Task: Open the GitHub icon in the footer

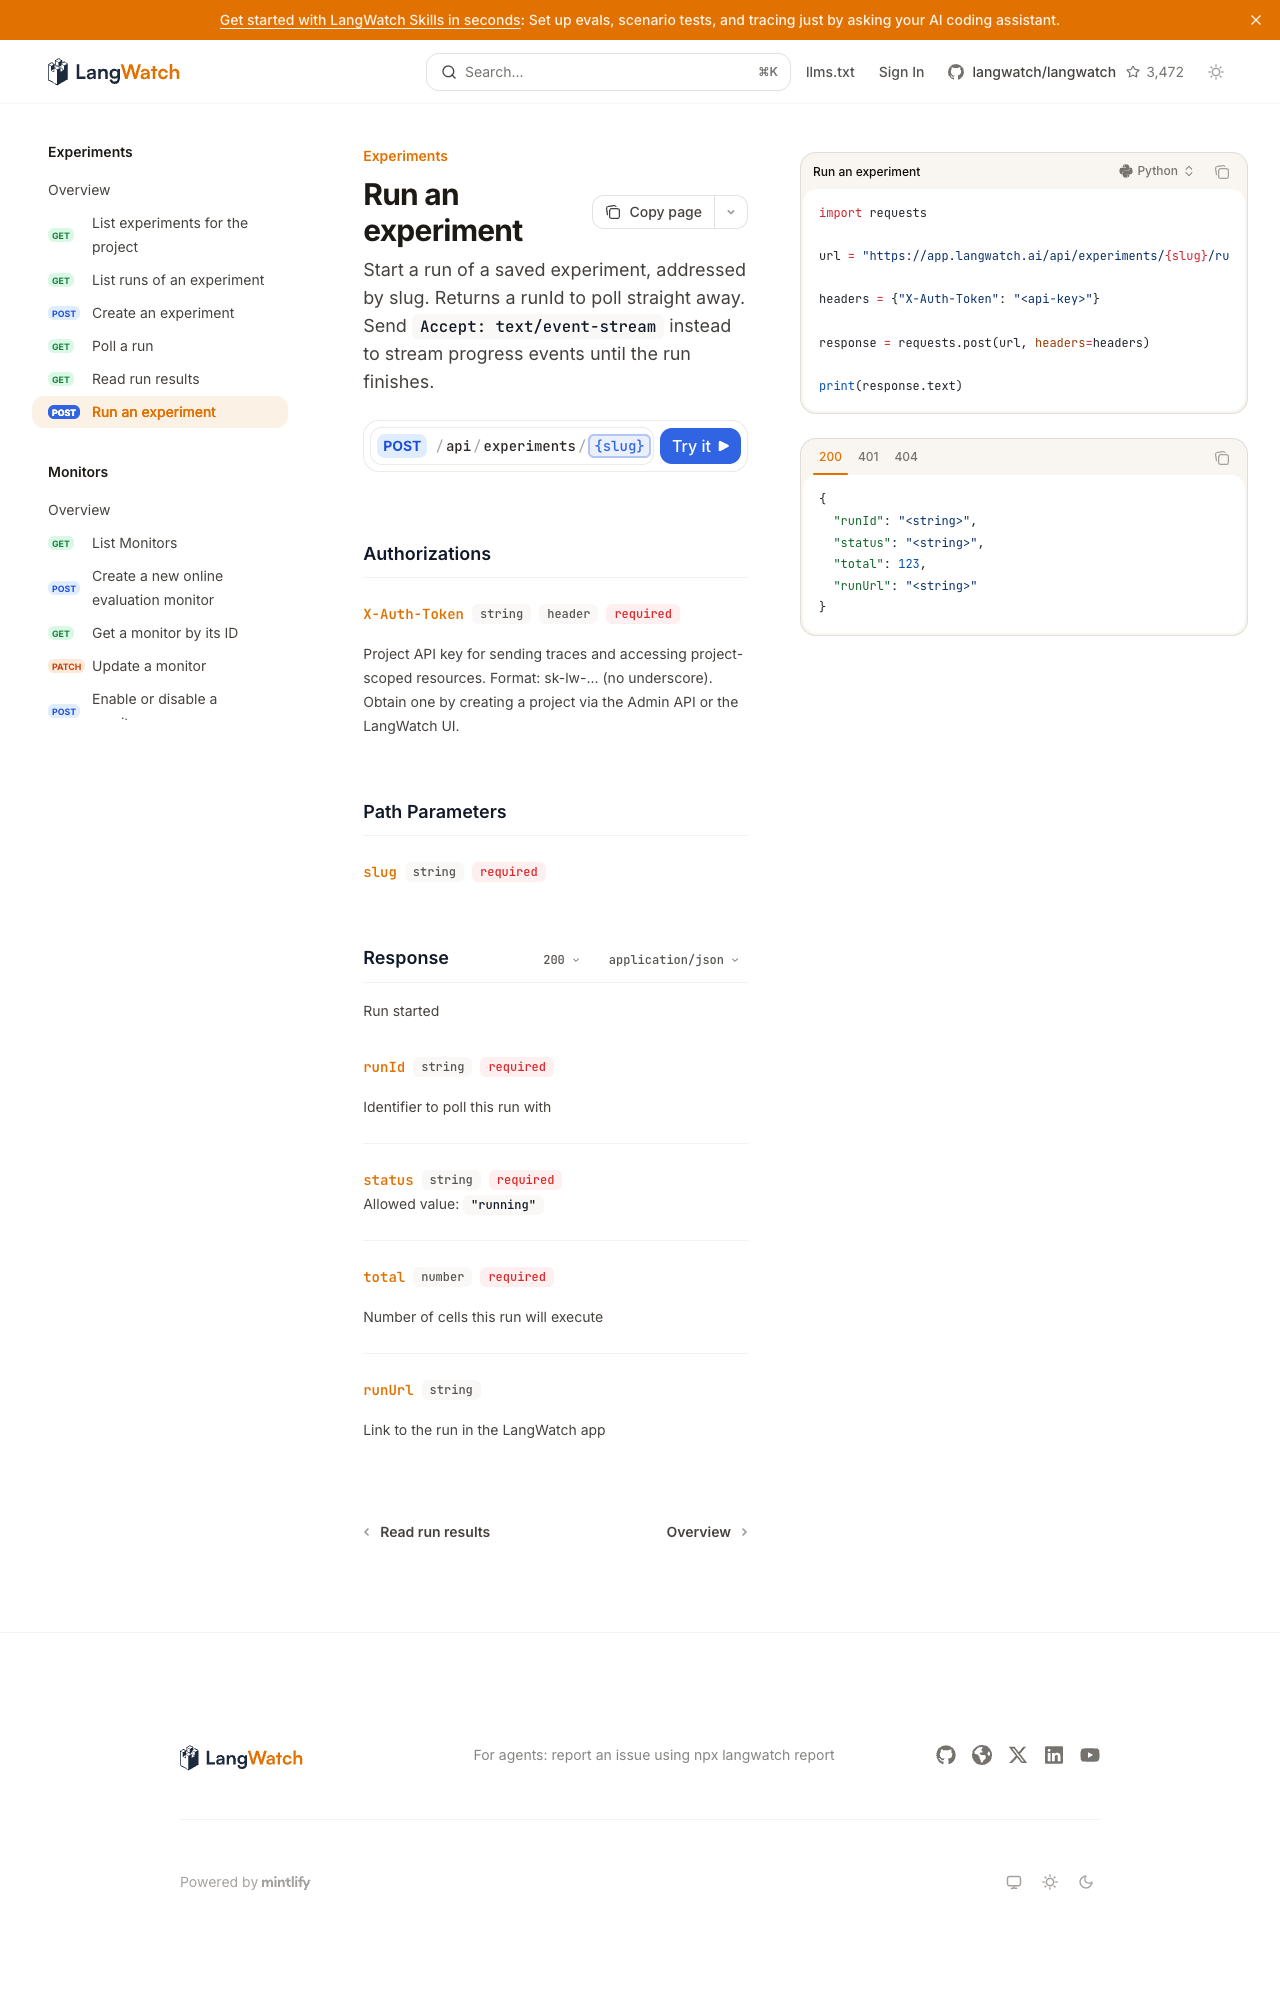Action: (946, 1755)
